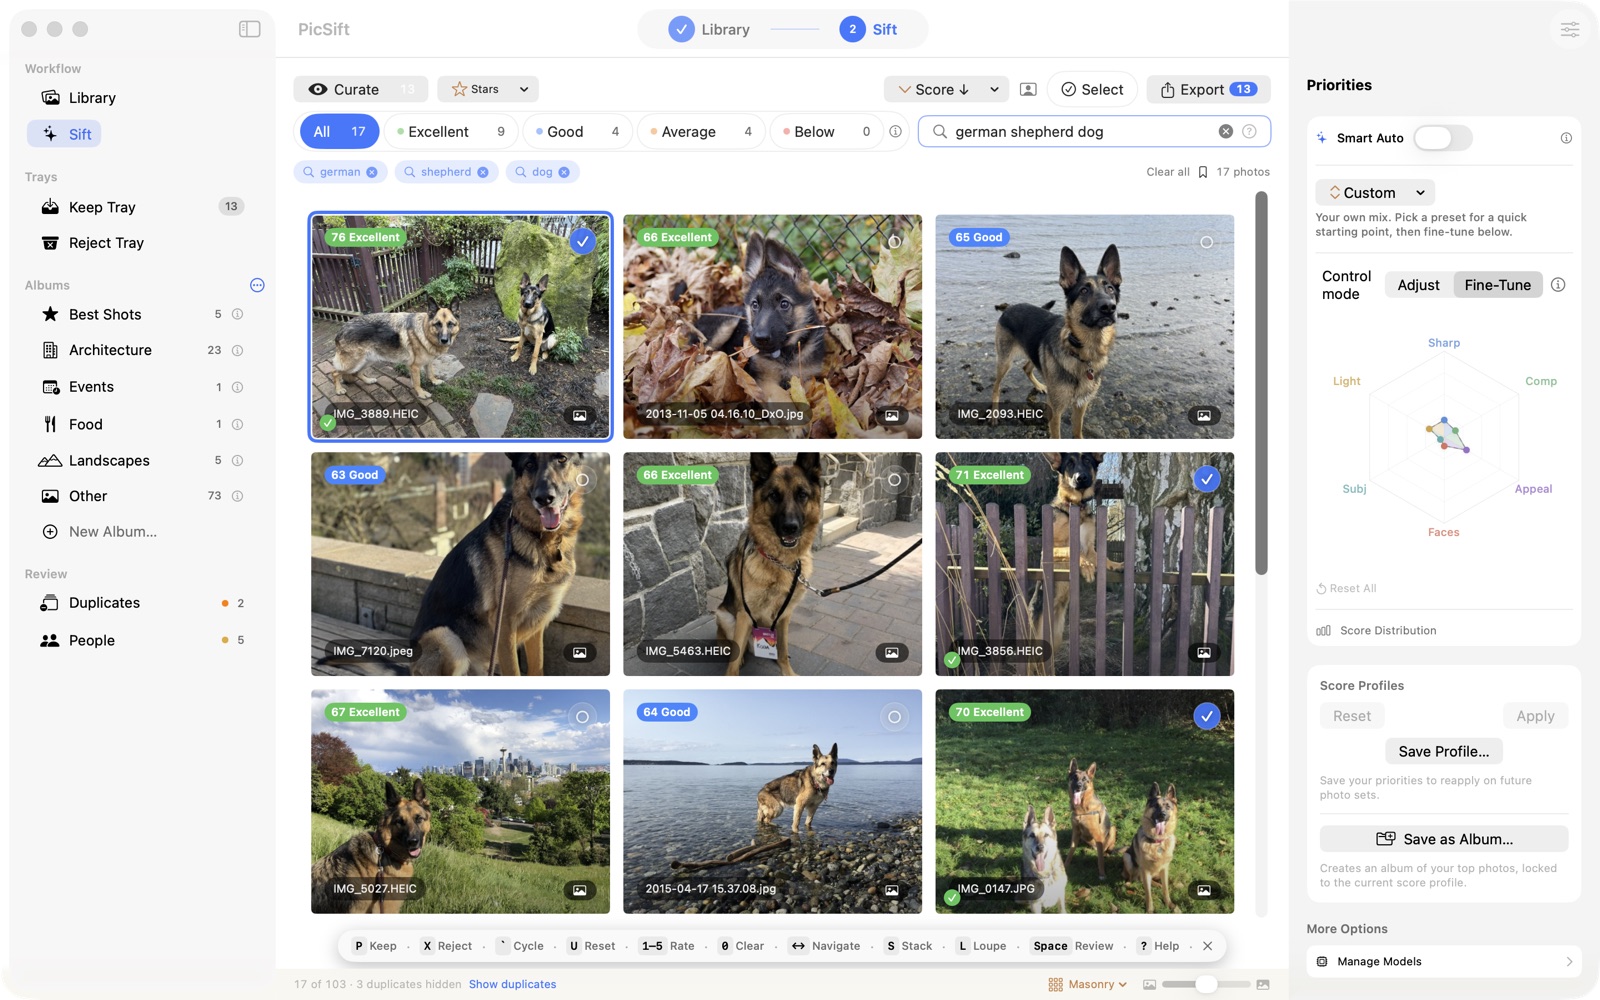Click the image icon on IMG_2093.HEIC
1600x1000 pixels.
pos(1204,415)
